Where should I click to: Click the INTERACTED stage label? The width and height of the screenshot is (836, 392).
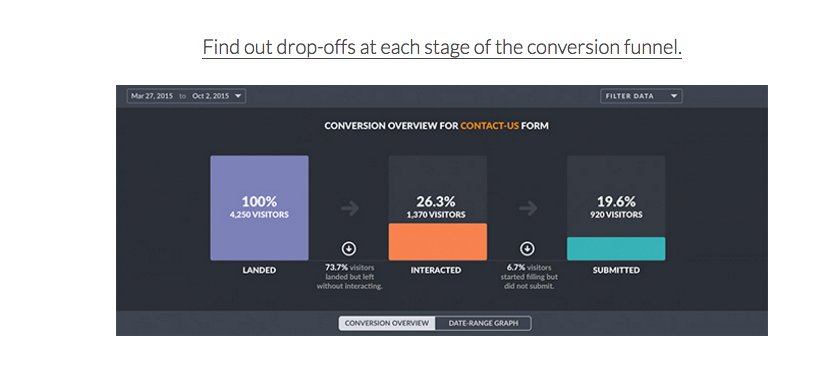point(436,270)
